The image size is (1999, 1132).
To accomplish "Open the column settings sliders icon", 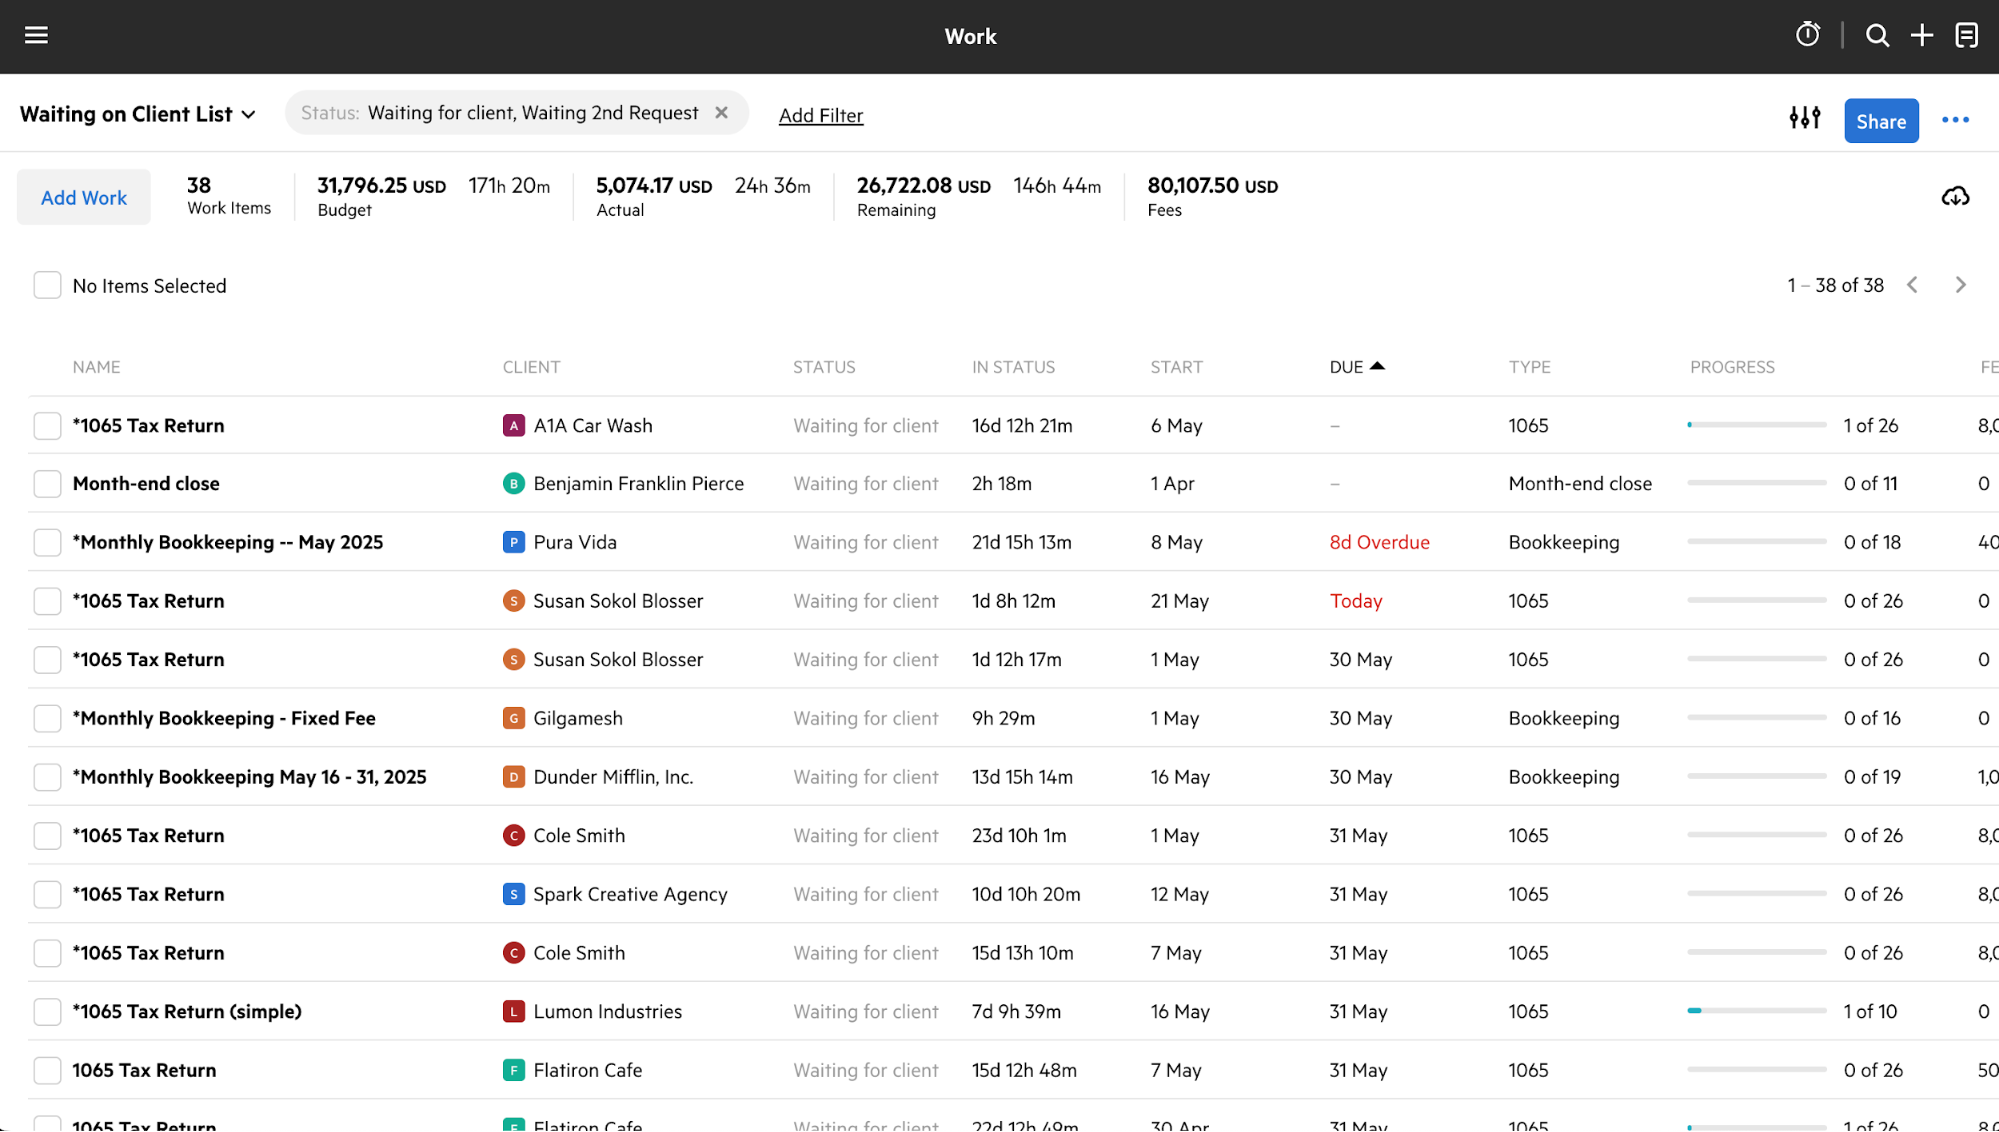I will tap(1804, 117).
